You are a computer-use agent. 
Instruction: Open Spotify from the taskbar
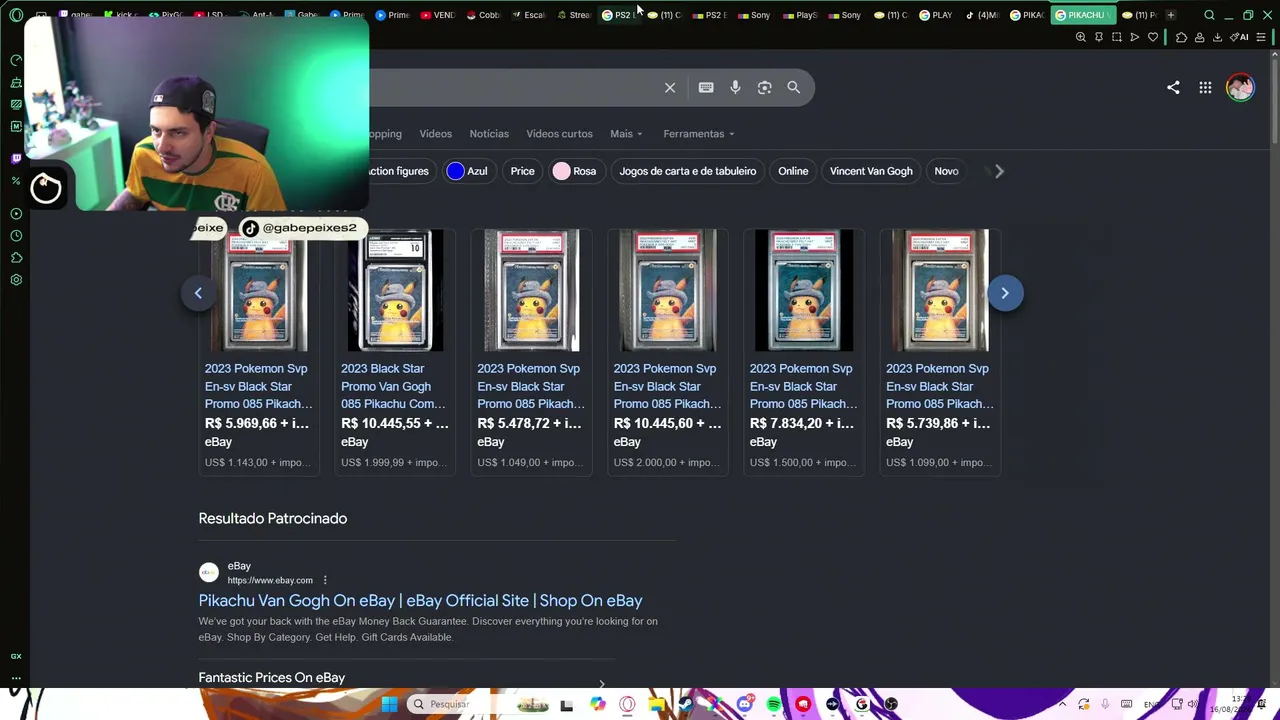click(774, 704)
